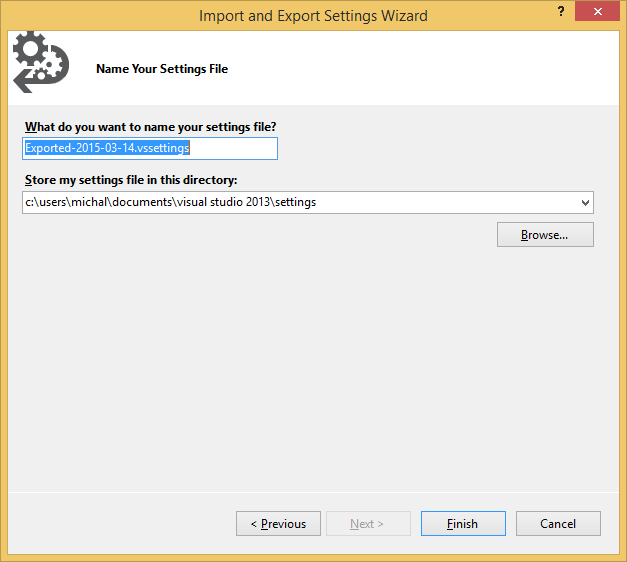Click the settings file name text box
Viewport: 627px width, 562px height.
[150, 148]
